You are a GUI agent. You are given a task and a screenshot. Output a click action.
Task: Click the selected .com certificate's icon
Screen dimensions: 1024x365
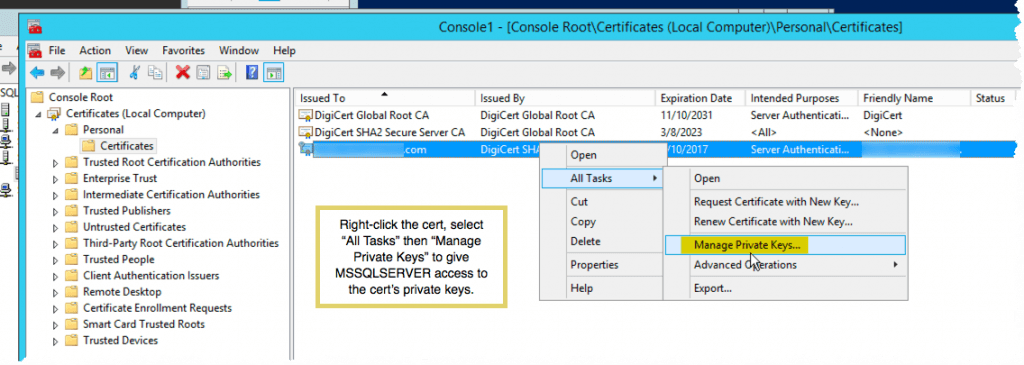[x=306, y=149]
